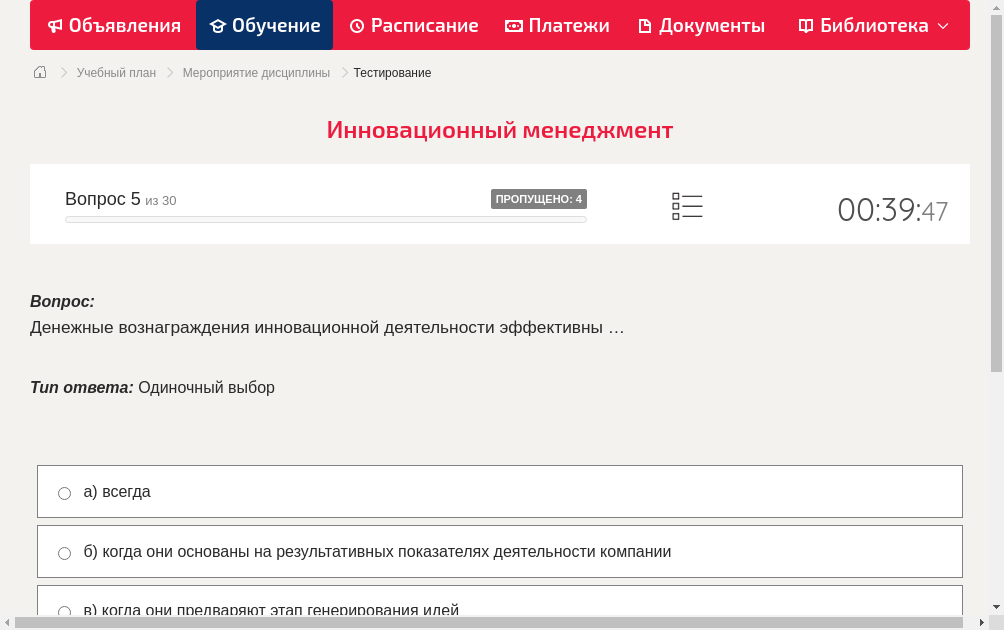Viewport: 1004px width, 630px height.
Task: Click the Учебный план breadcrumb link
Action: pyautogui.click(x=117, y=72)
